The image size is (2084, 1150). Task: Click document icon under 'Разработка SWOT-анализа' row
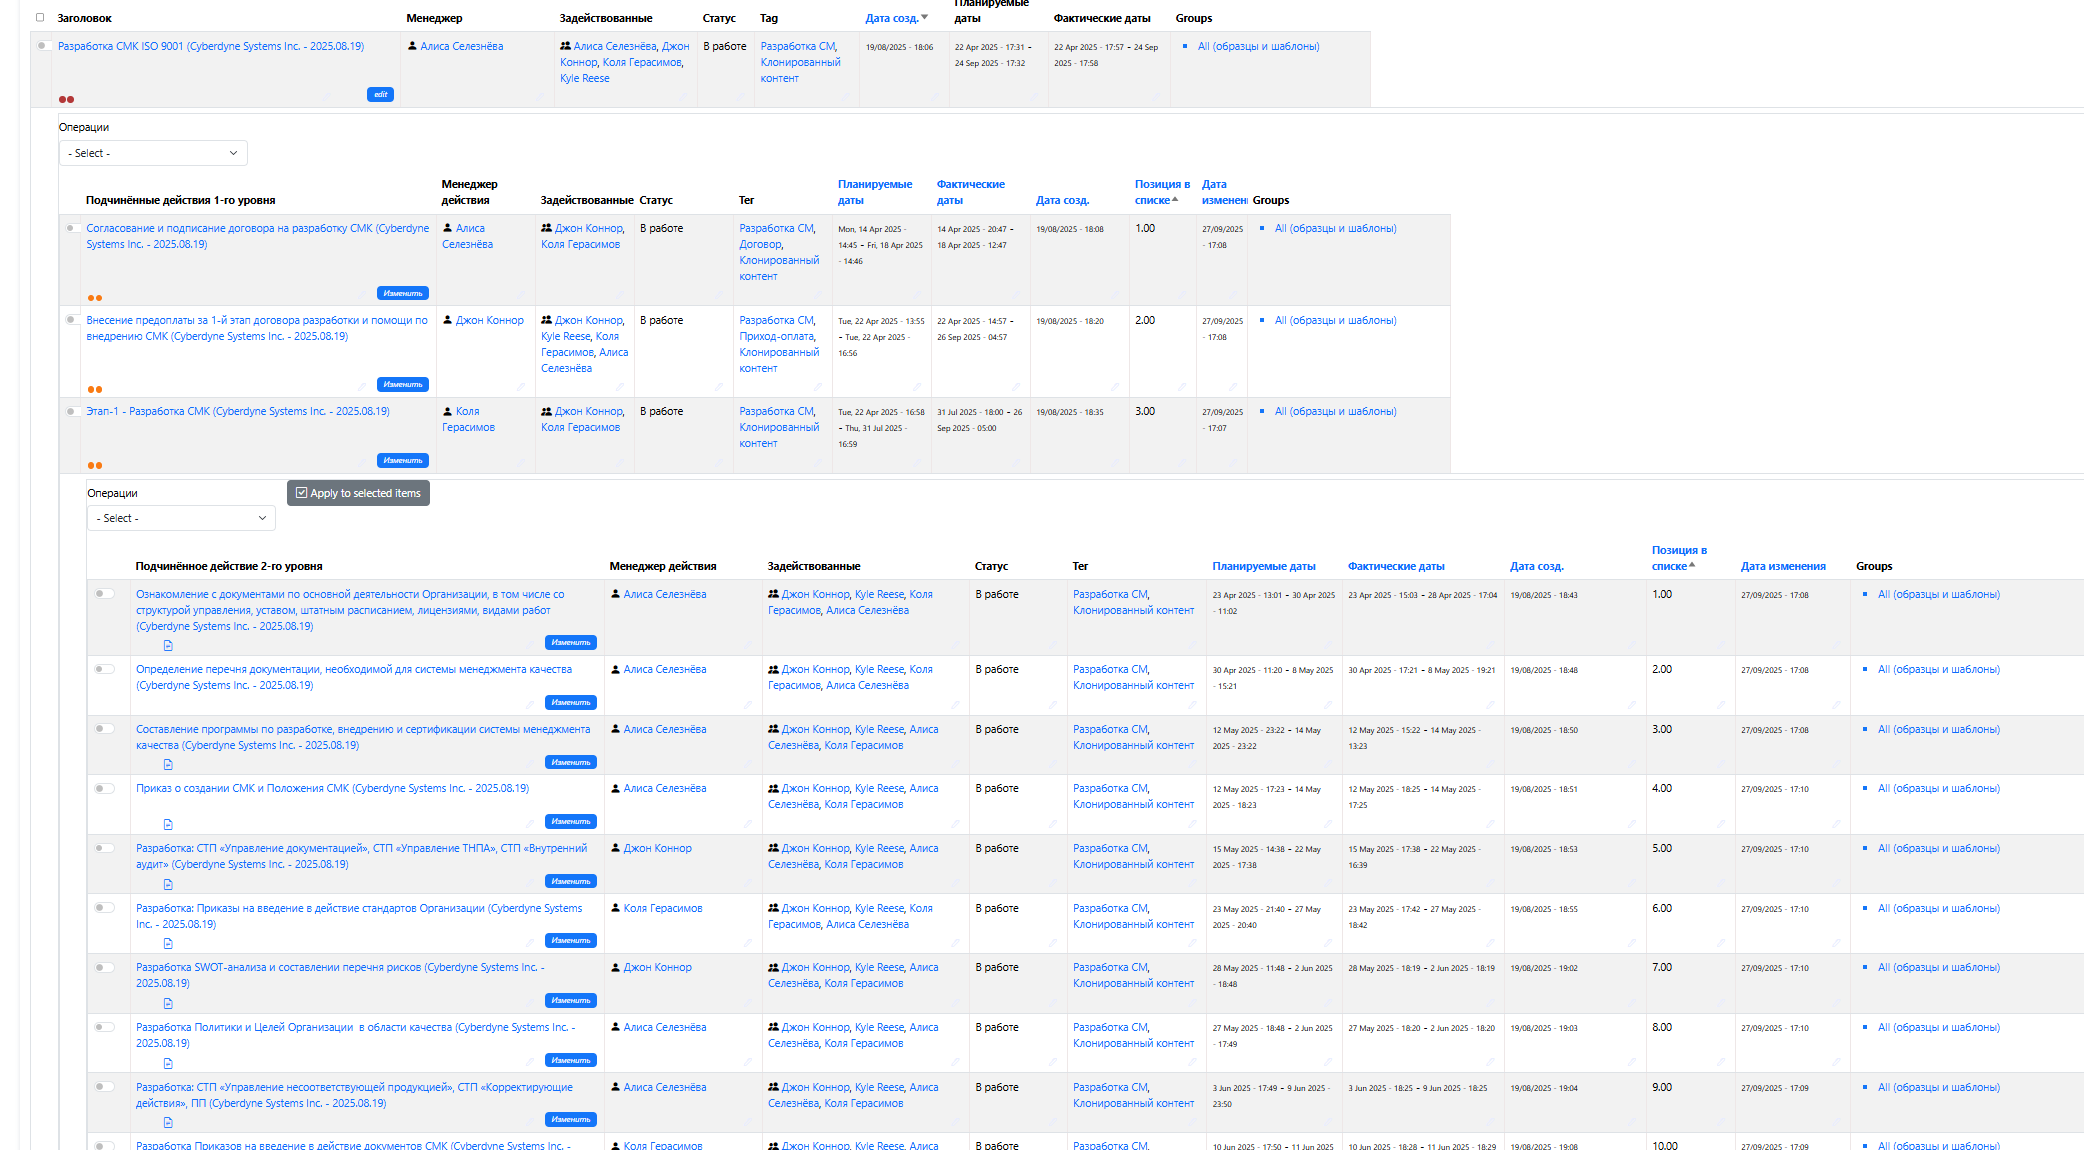tap(168, 1004)
